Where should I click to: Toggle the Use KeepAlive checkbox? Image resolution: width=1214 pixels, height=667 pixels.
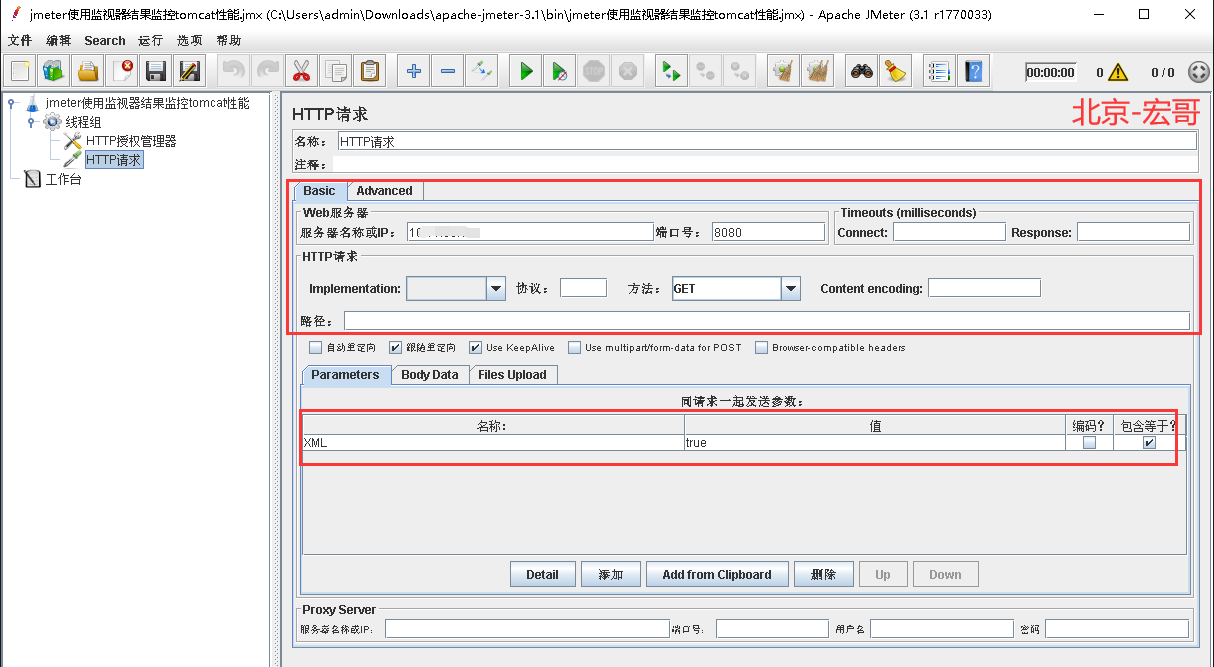point(475,348)
